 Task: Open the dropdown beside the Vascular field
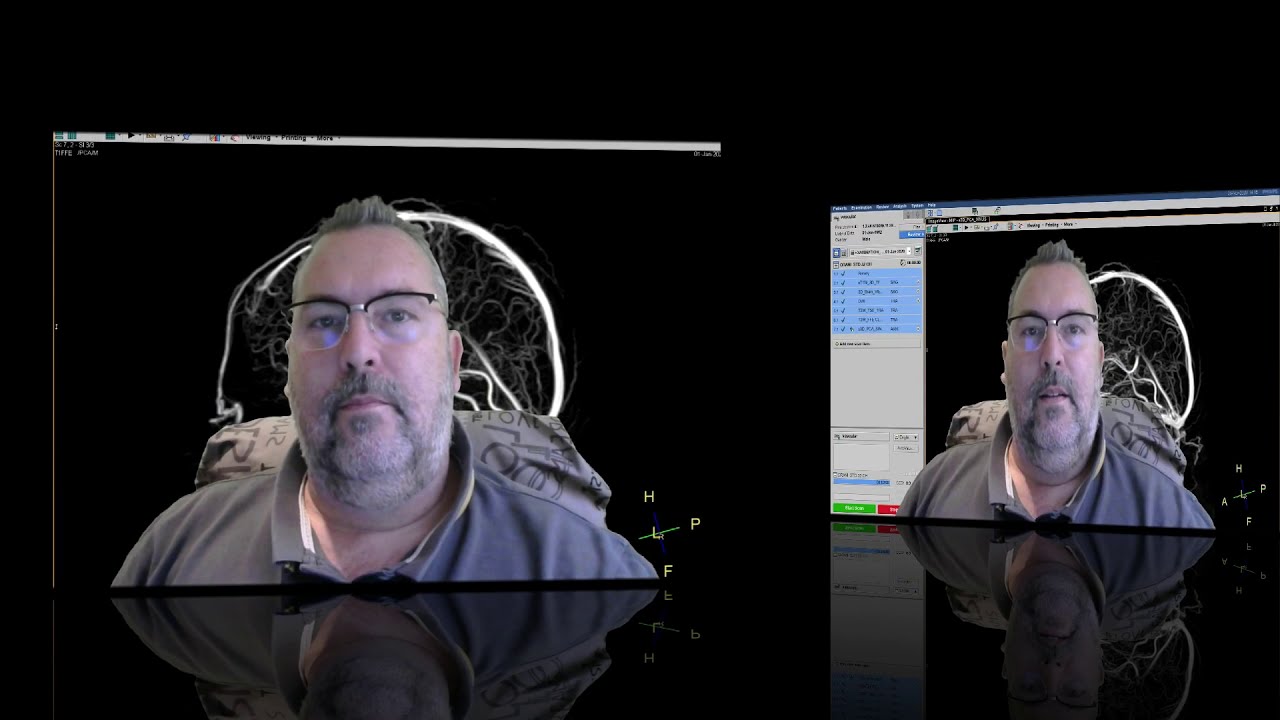coord(905,437)
